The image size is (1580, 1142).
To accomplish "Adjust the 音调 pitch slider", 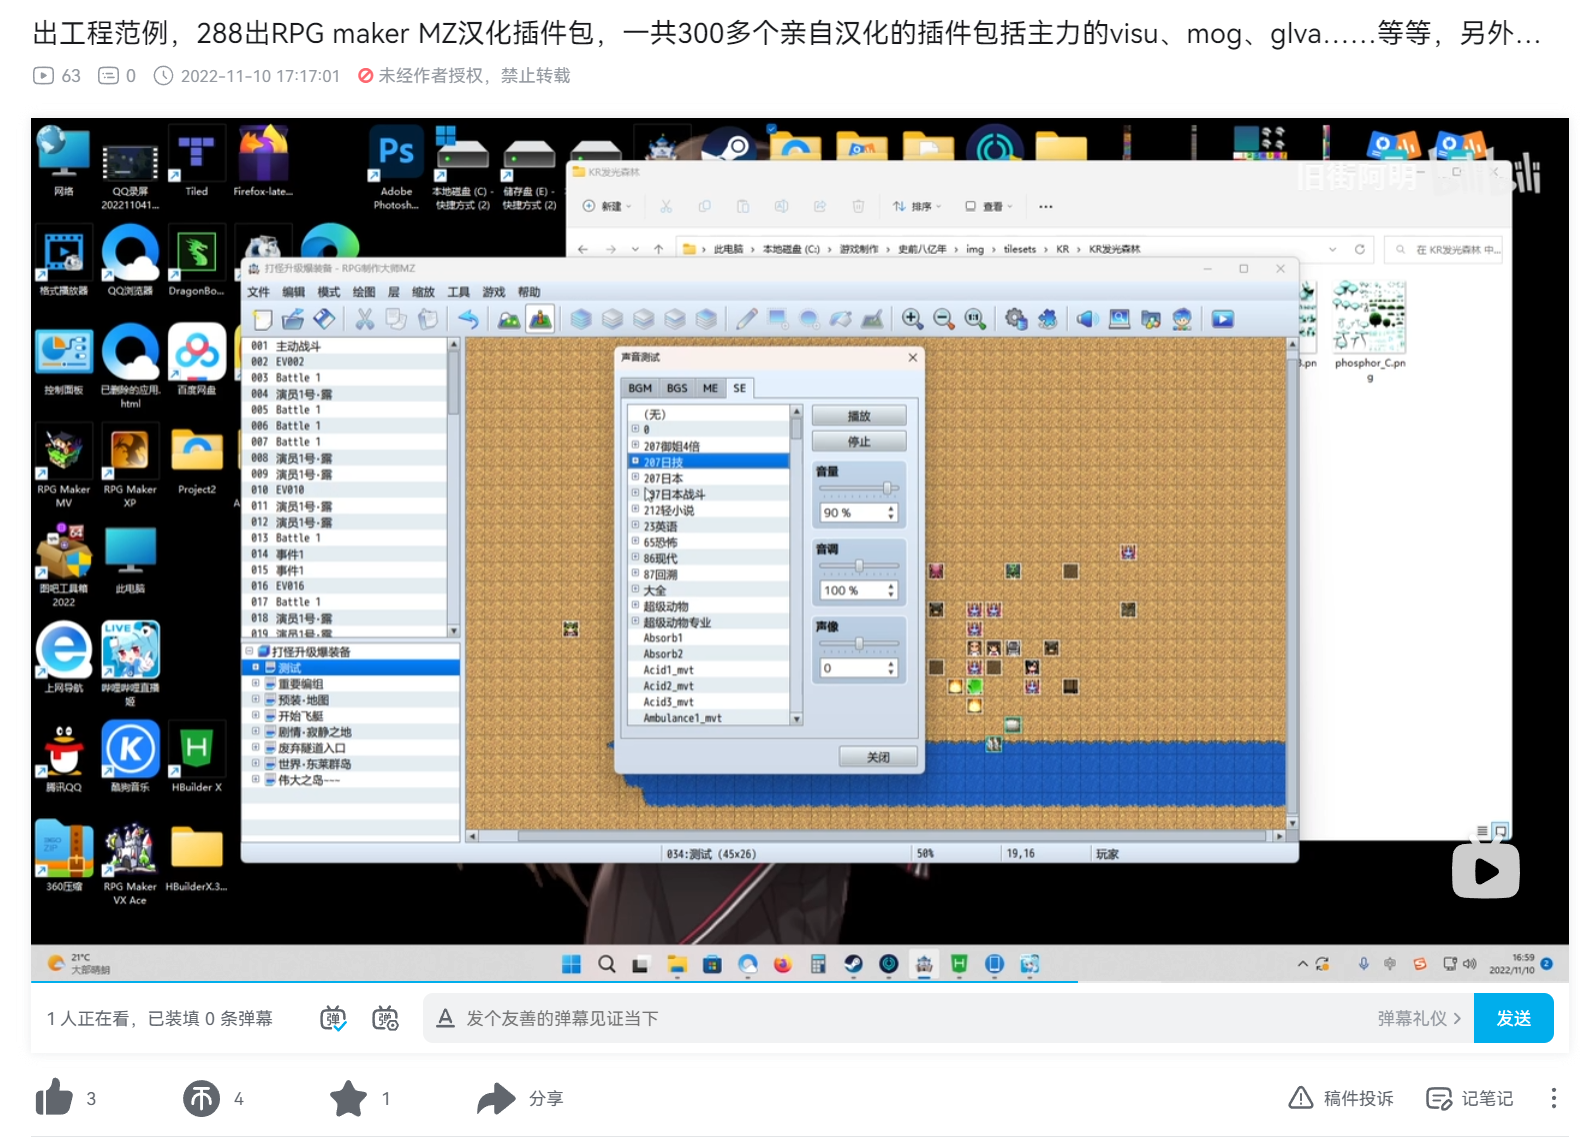I will click(859, 566).
